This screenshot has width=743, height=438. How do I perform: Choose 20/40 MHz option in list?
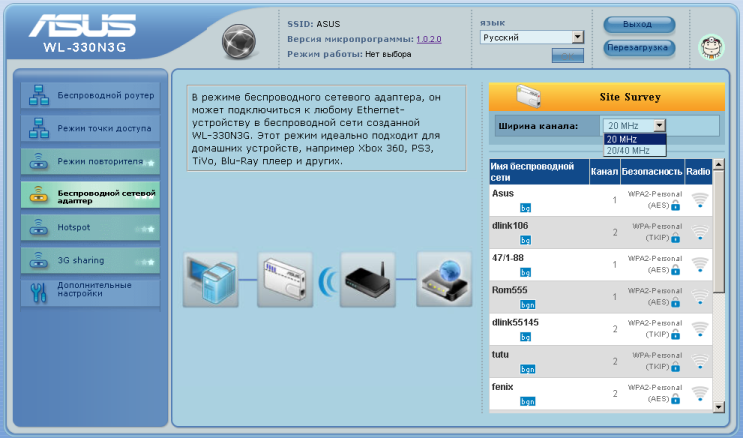(x=635, y=151)
